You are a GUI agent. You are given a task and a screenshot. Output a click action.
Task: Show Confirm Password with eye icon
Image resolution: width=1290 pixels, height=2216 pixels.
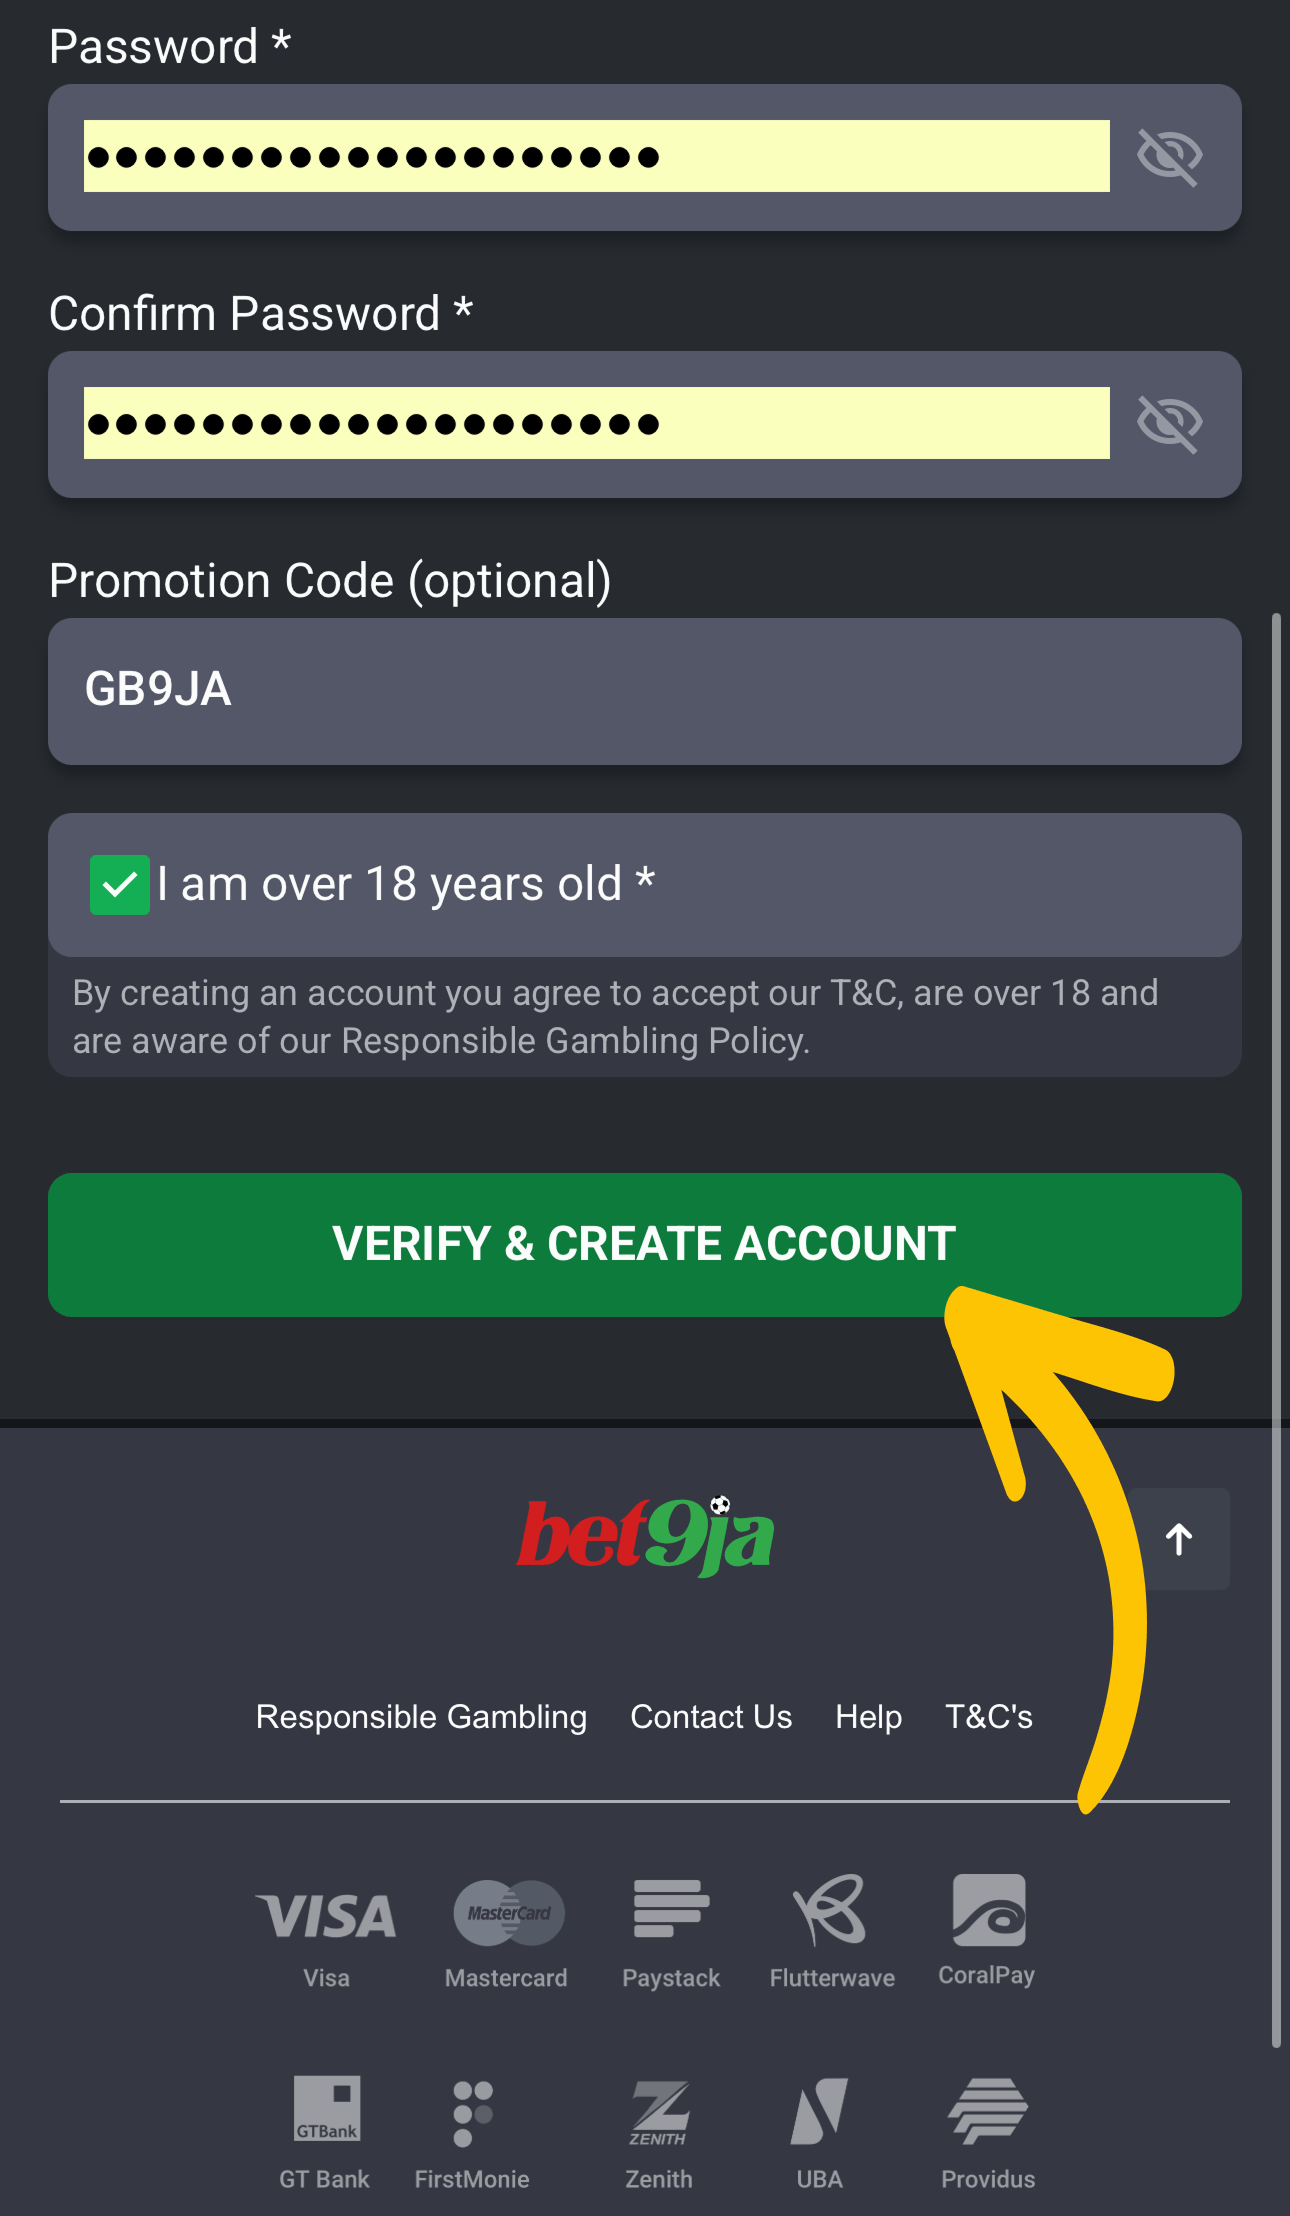1168,423
